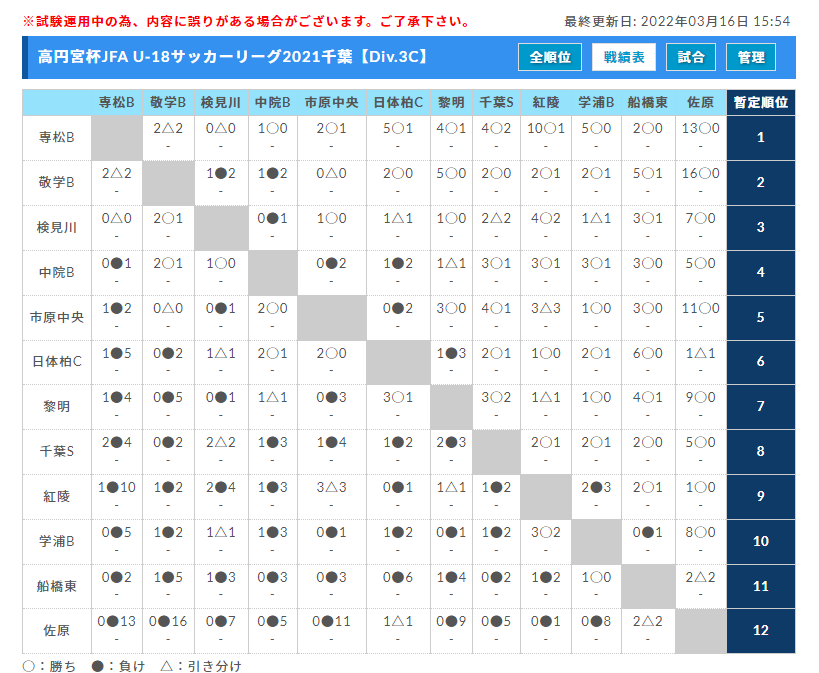
Task: Click the 船橋東 row label
Action: pos(56,586)
